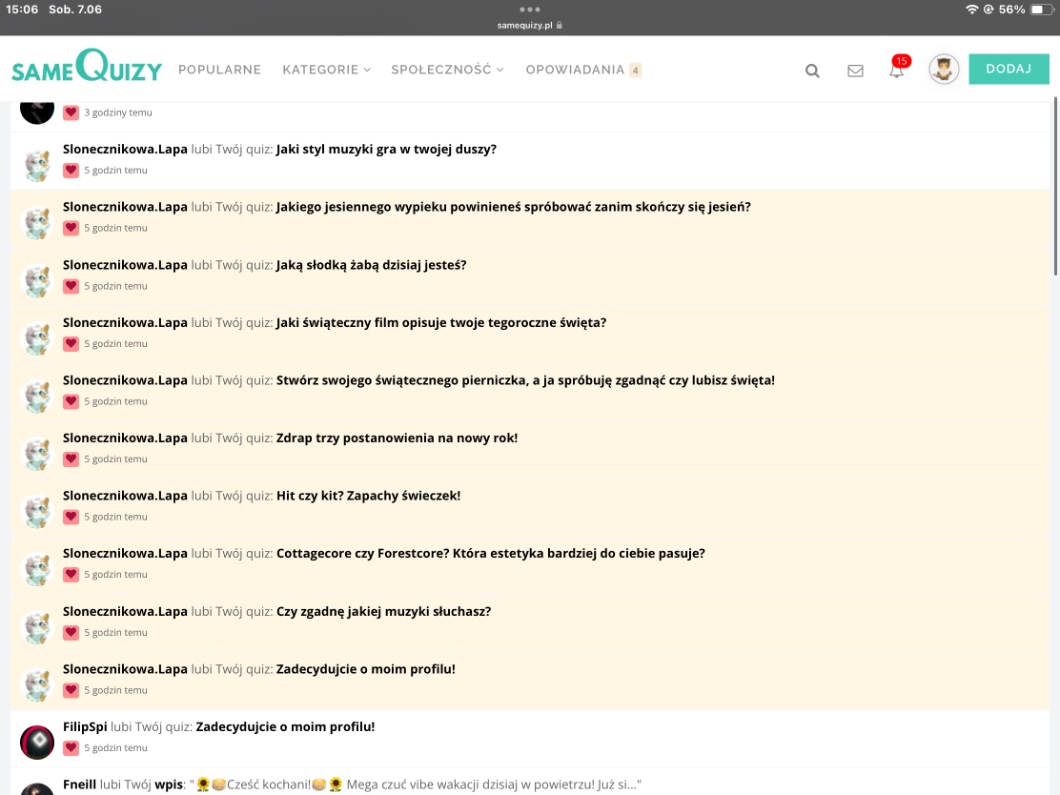The image size is (1060, 795).
Task: Click heart icon under 'Jaką słodką żabą' notification
Action: click(71, 286)
